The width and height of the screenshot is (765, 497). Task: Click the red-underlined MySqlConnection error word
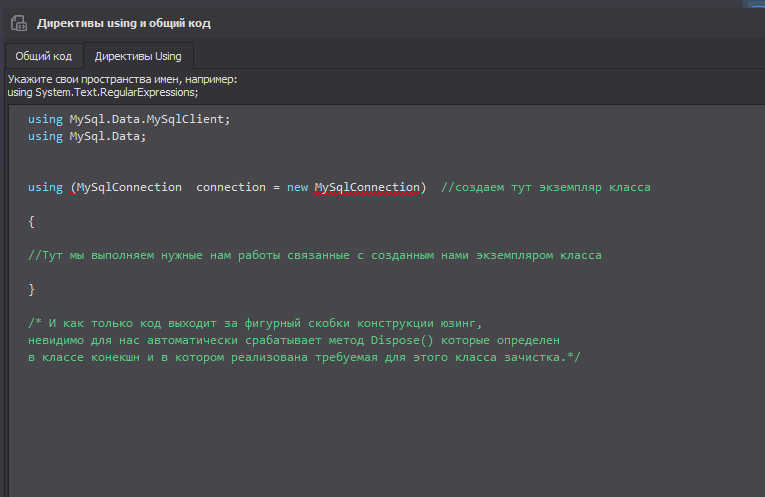coord(367,187)
